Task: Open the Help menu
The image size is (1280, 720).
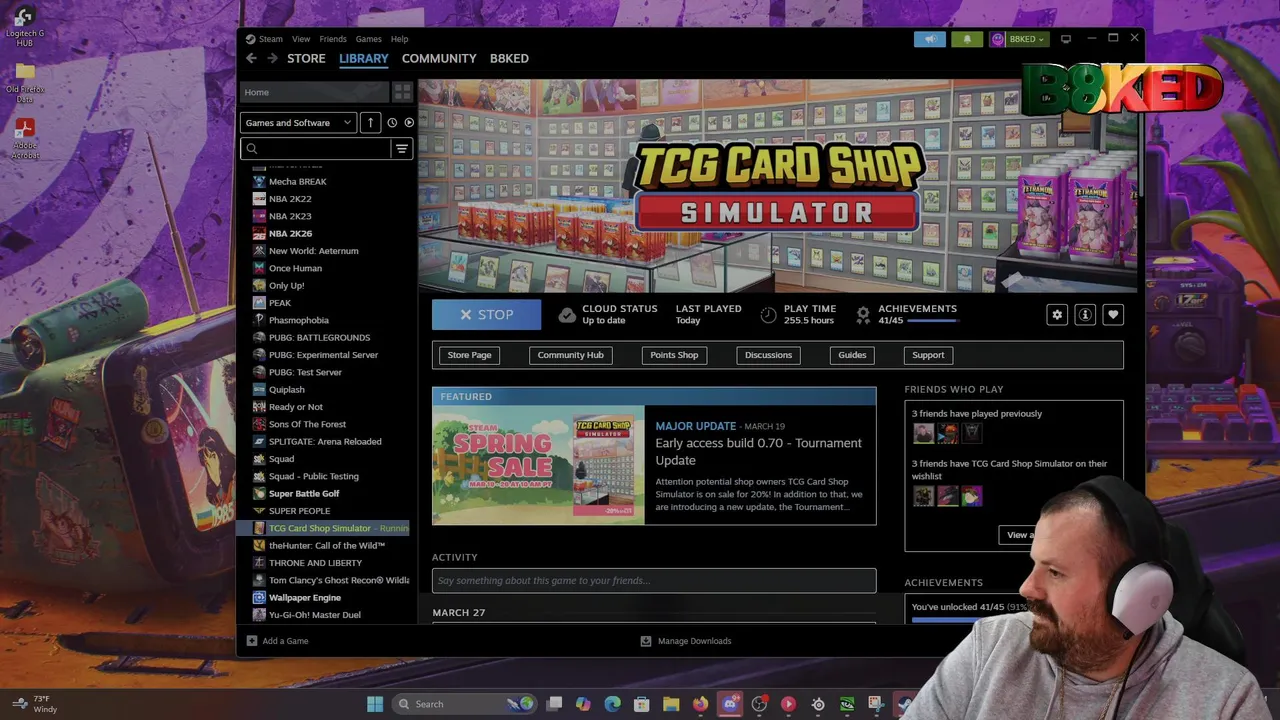Action: 399,39
